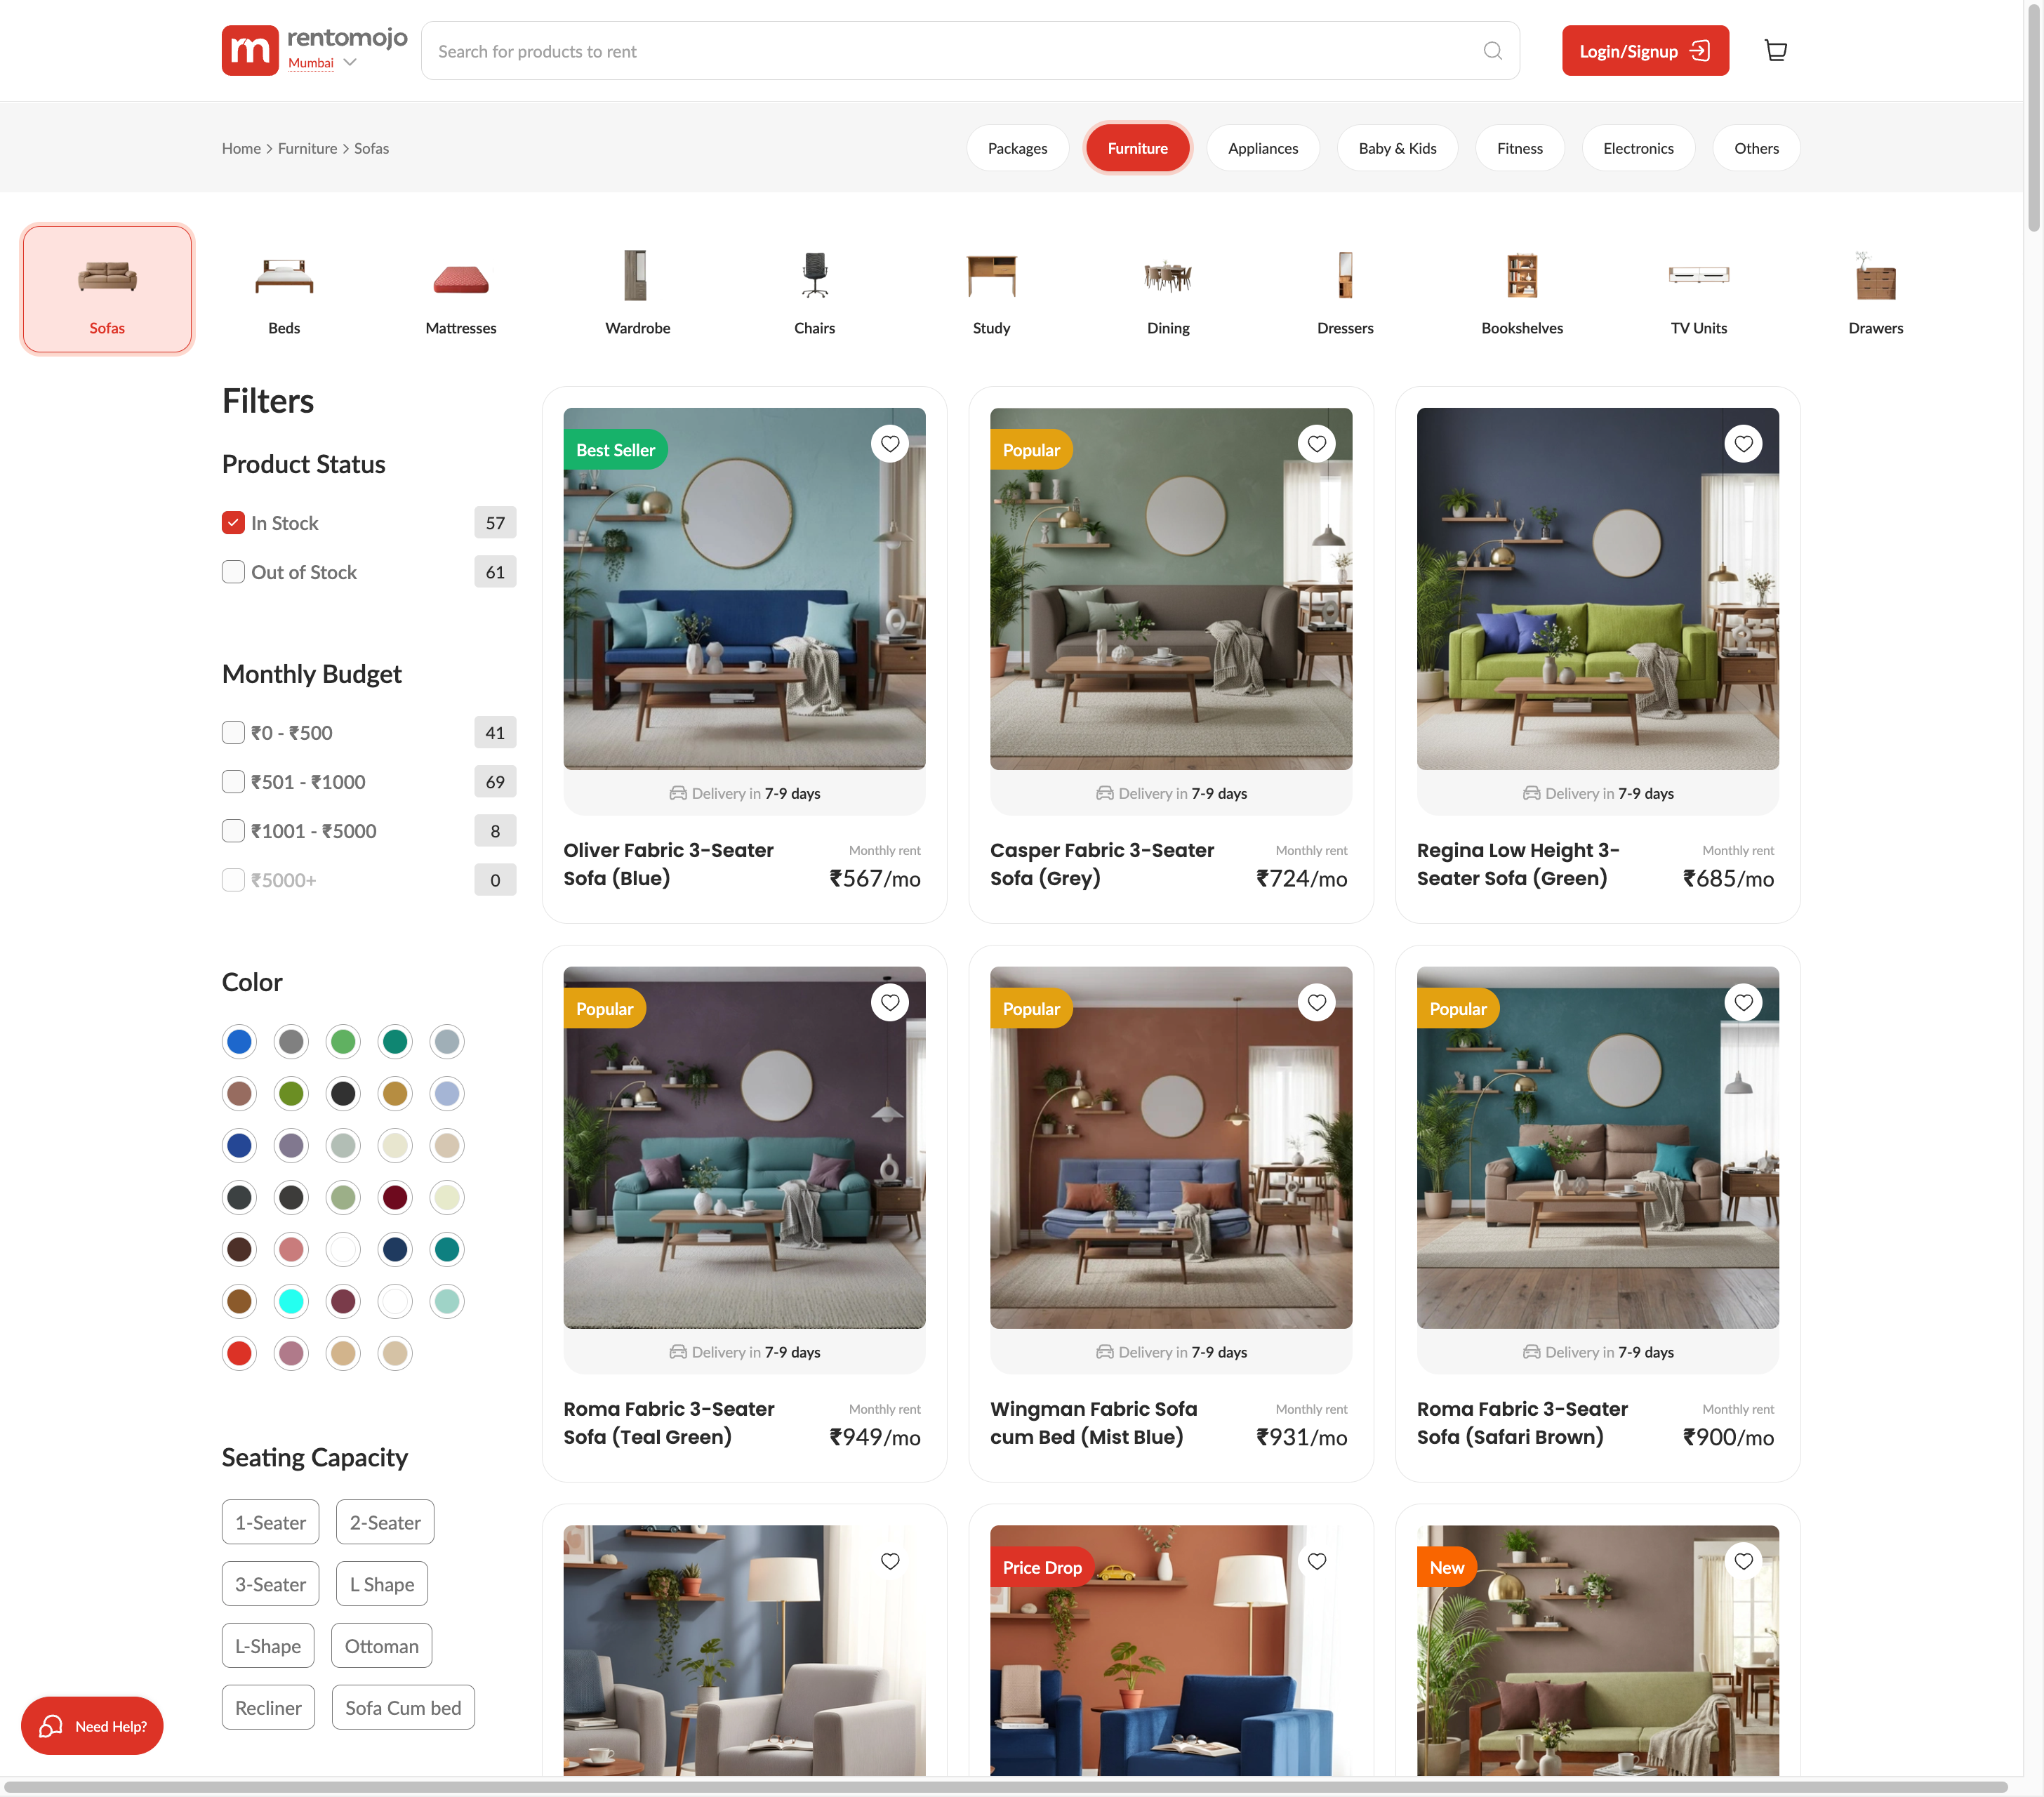The image size is (2044, 1797).
Task: Toggle the Recliner capacity filter
Action: point(268,1708)
